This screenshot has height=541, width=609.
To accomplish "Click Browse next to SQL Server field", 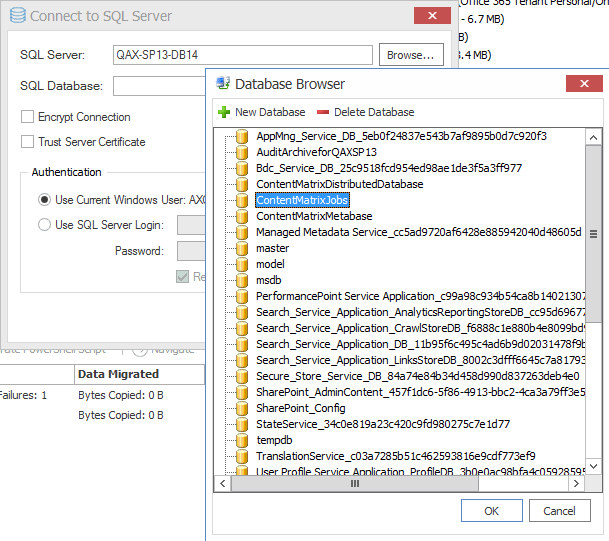I will [x=411, y=55].
